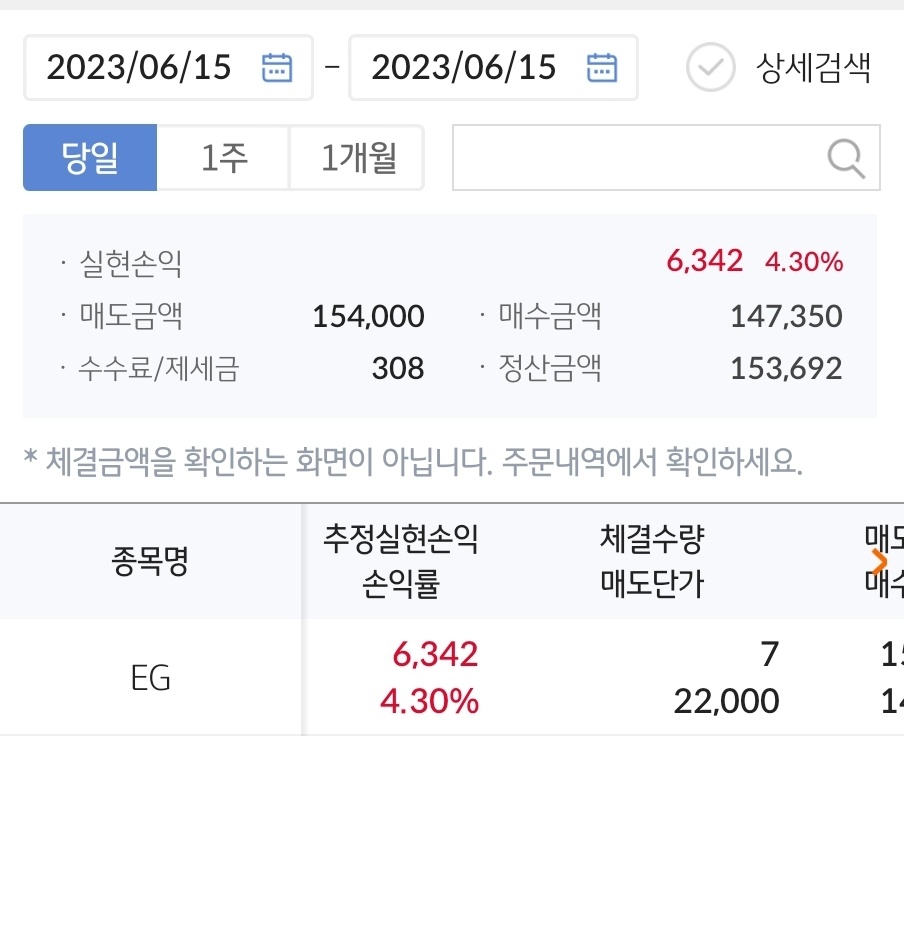This screenshot has width=904, height=933.
Task: Click the magnifier search icon
Action: [x=846, y=158]
